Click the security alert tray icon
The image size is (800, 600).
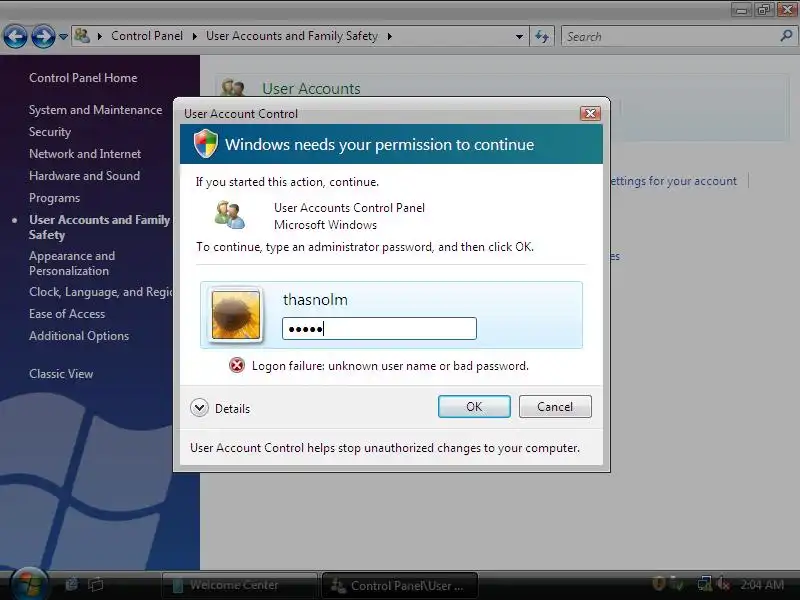[x=659, y=583]
